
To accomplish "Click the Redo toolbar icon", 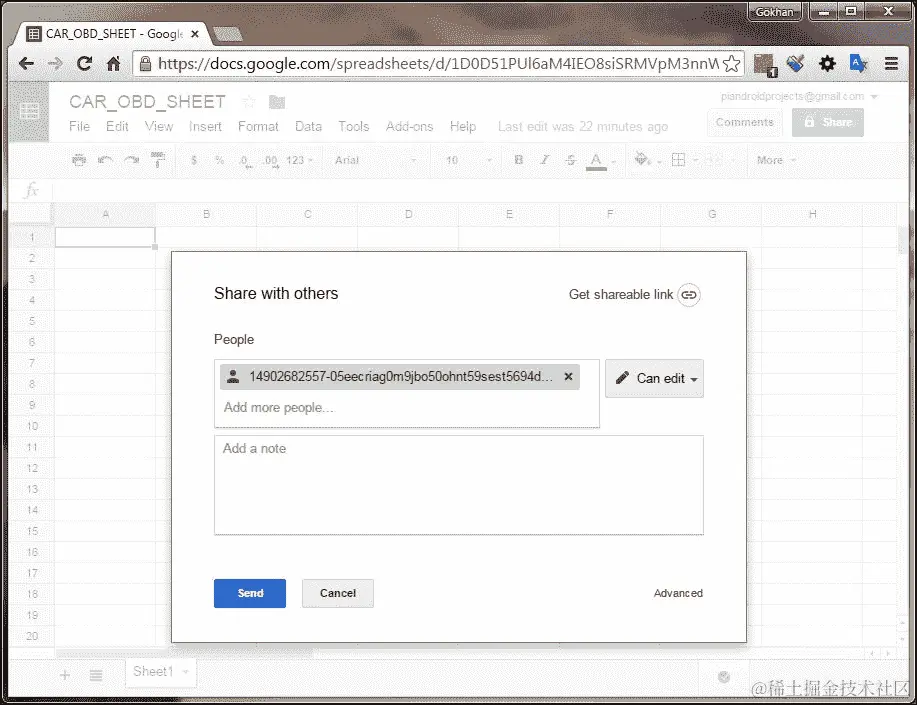I will coord(132,160).
